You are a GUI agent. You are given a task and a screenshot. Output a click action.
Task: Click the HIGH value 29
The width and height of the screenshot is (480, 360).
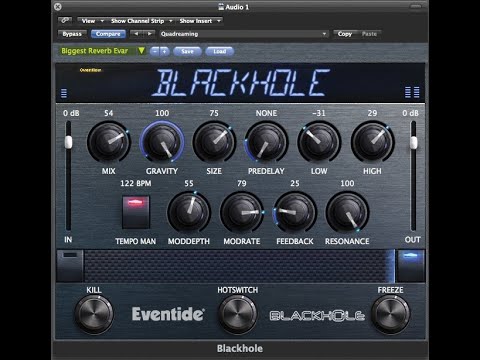pos(372,113)
